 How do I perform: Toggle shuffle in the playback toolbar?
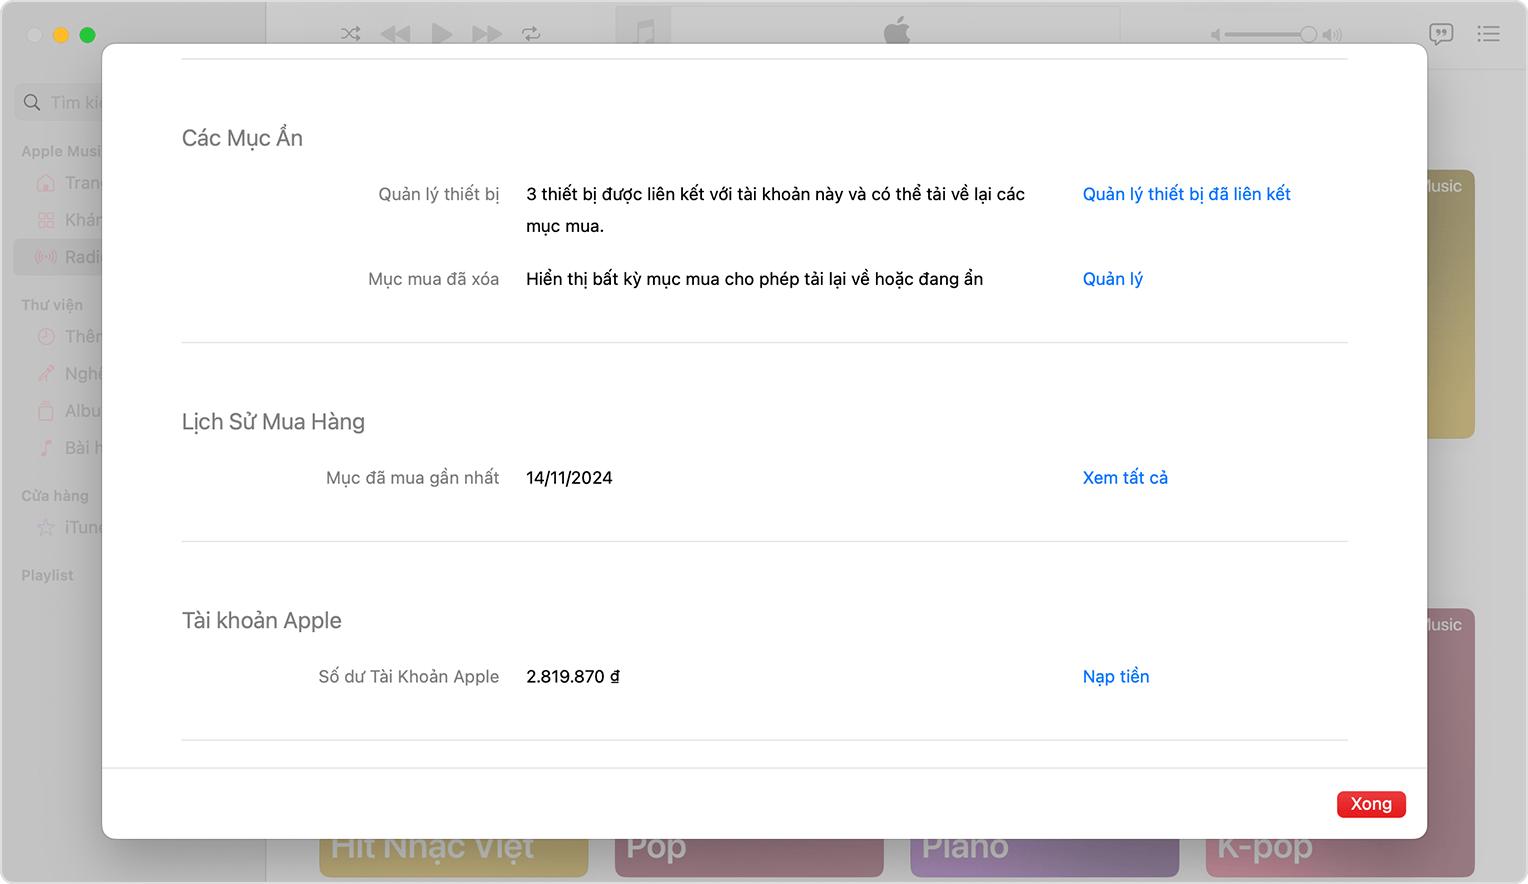(x=350, y=34)
